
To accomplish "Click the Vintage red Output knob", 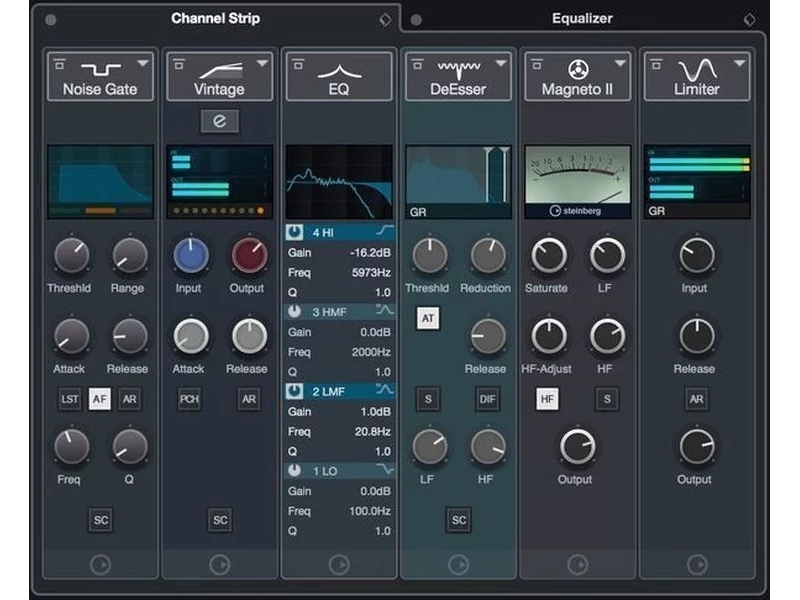I will (249, 255).
